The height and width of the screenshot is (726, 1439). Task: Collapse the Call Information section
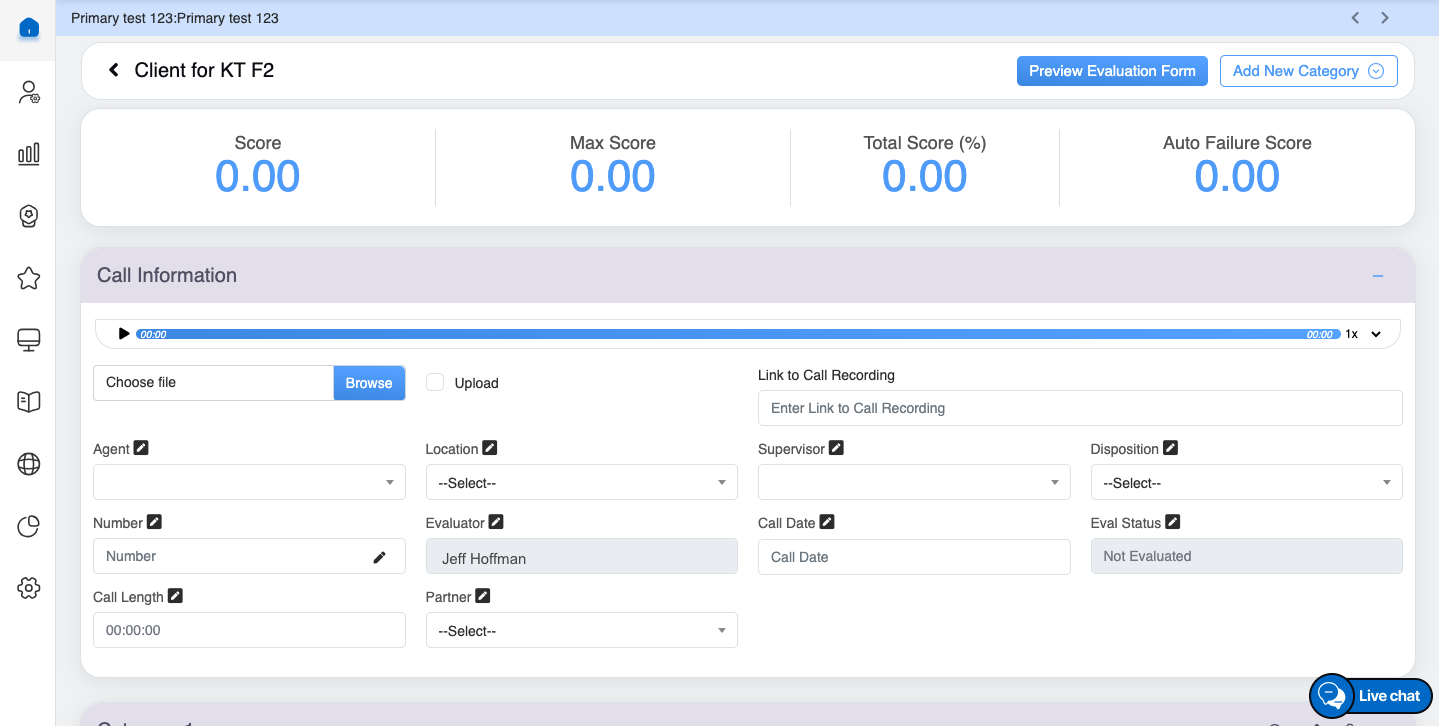(1377, 276)
